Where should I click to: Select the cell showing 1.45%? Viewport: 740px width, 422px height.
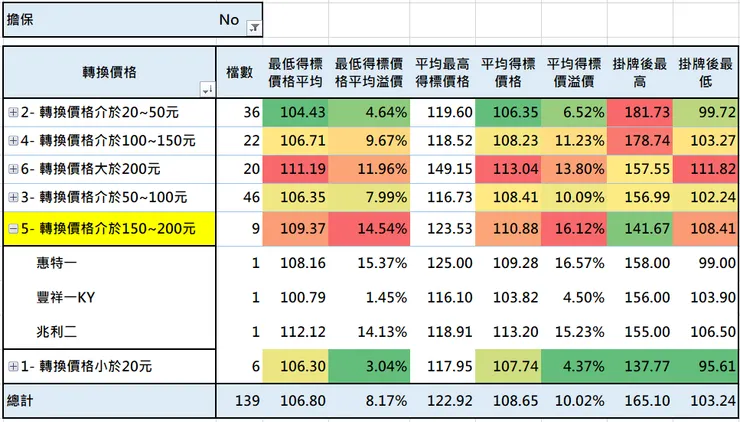pyautogui.click(x=369, y=297)
